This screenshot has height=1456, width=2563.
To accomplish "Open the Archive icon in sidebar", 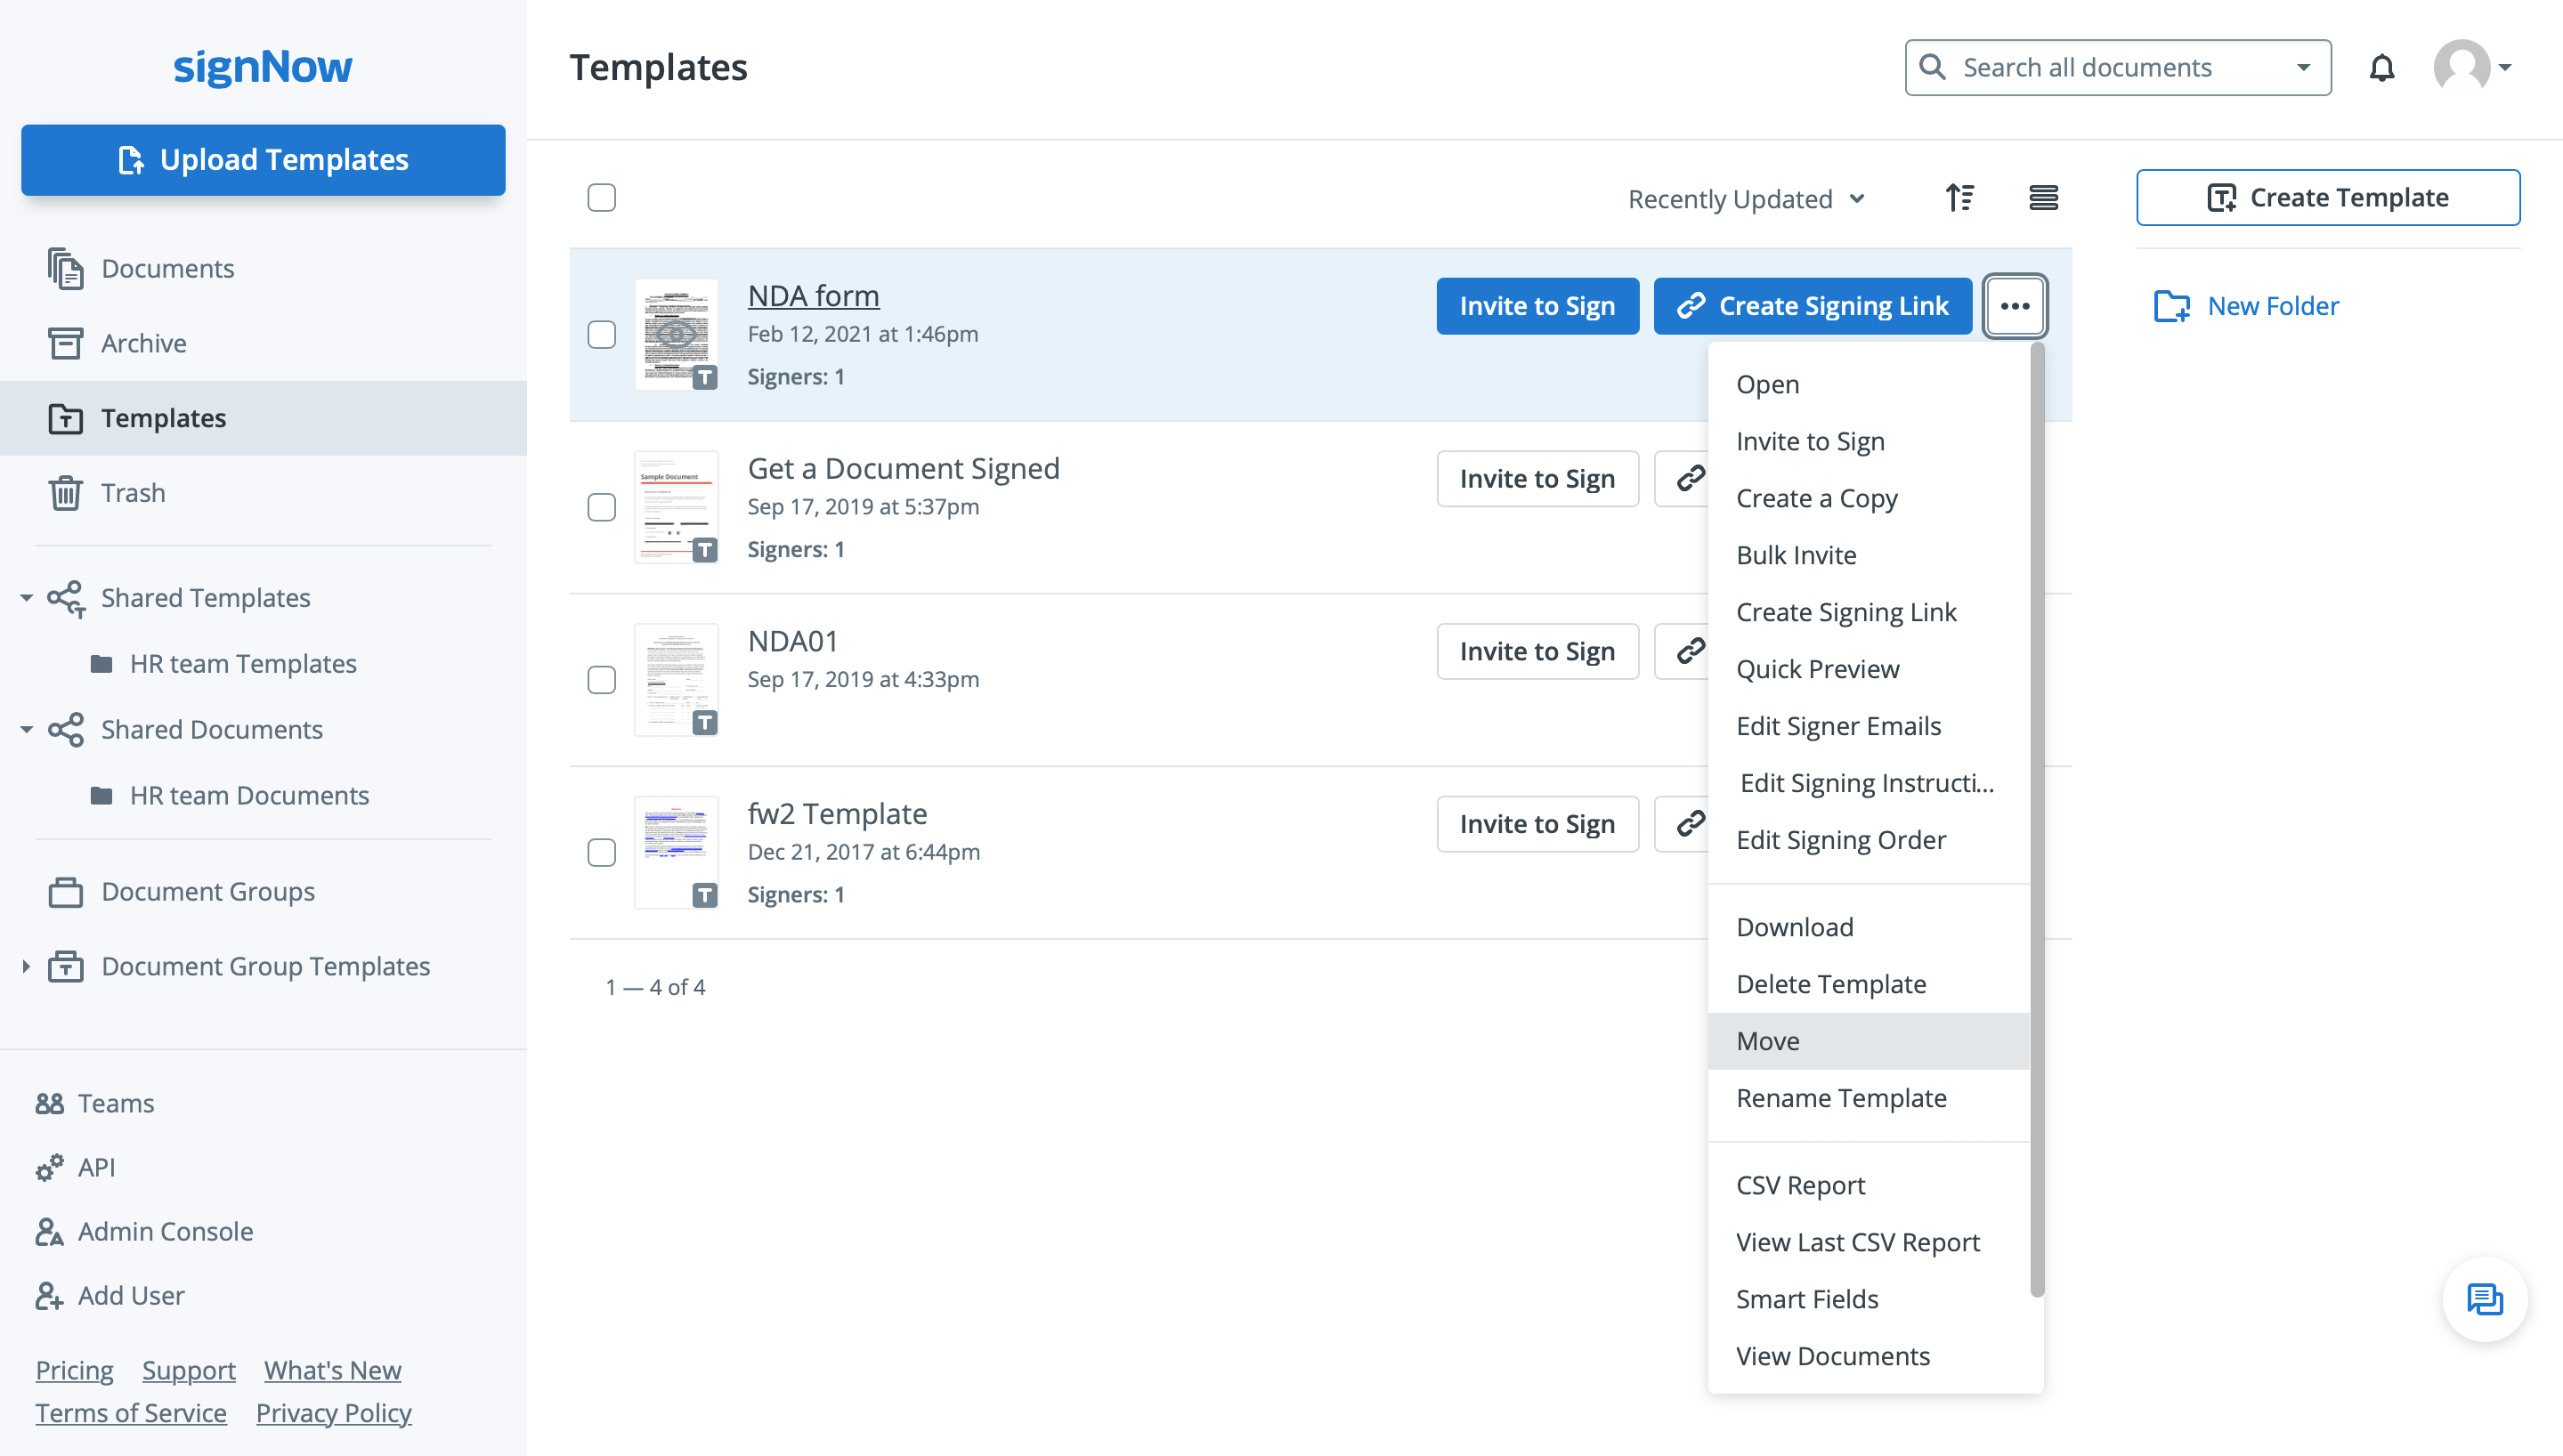I will [x=66, y=343].
